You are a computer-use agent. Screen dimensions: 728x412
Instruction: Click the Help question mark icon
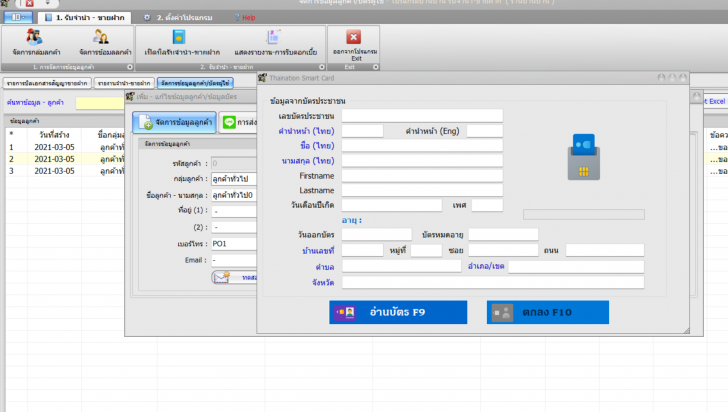pos(237,18)
